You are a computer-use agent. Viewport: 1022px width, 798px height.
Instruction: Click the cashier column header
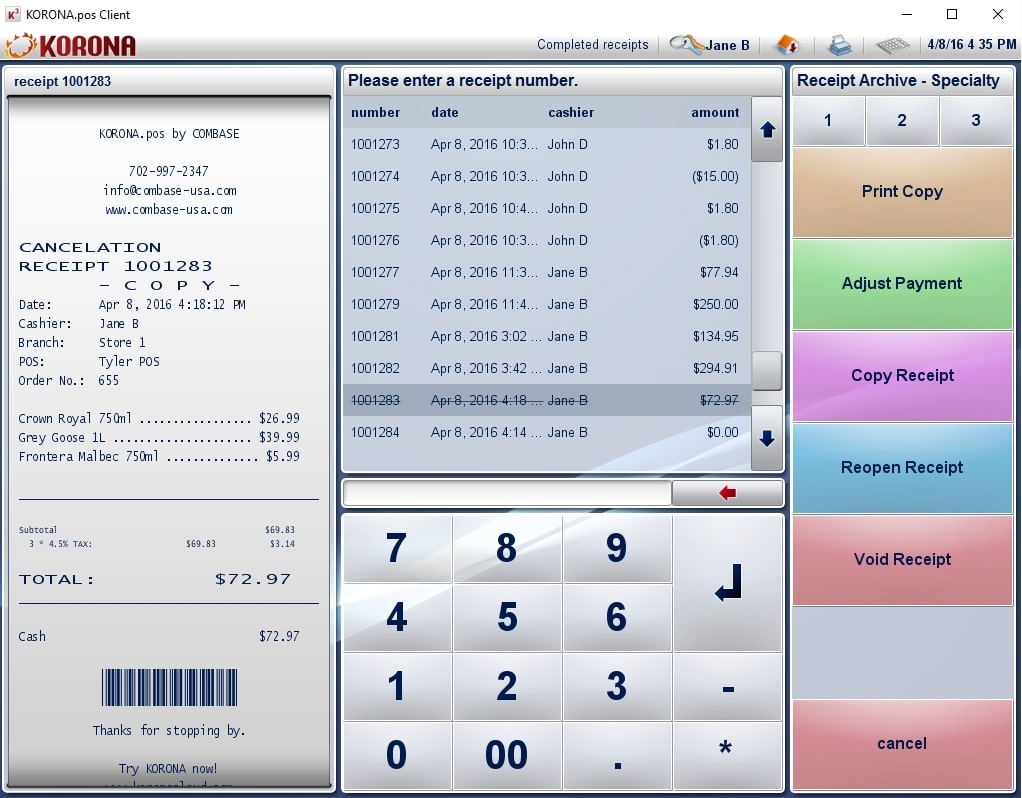(571, 112)
